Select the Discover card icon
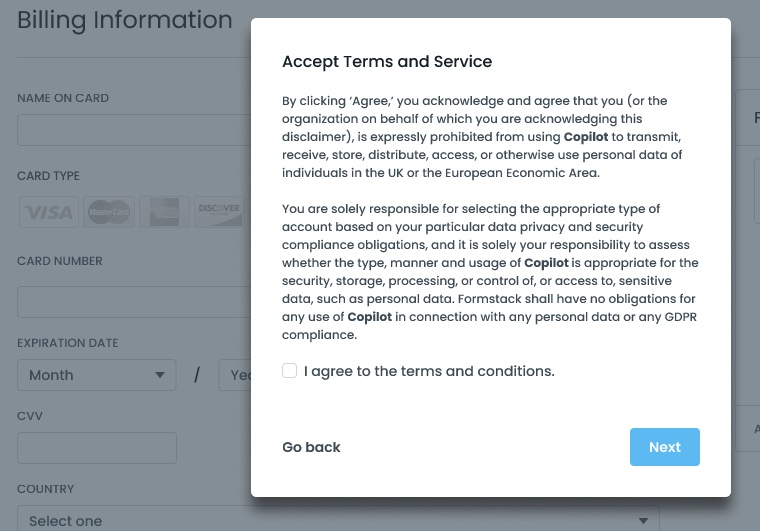 [218, 212]
